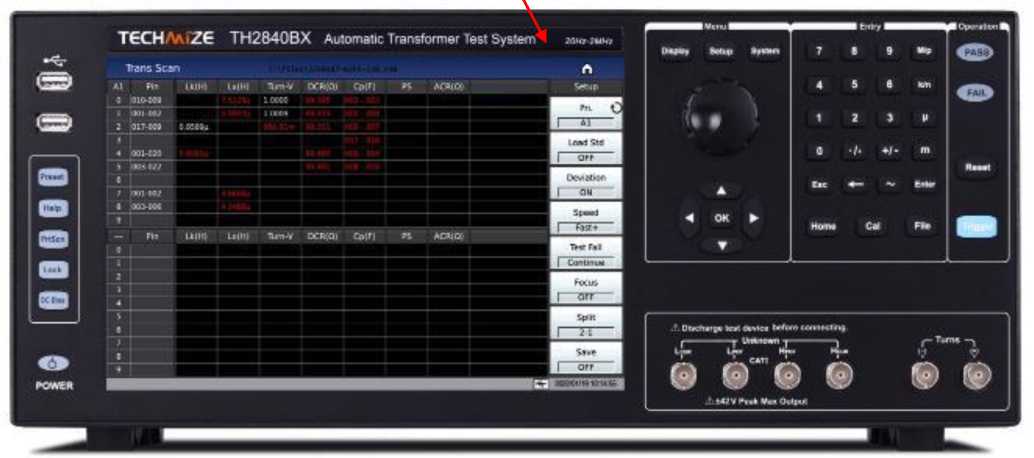Tap the M/p unit key
The width and height of the screenshot is (1034, 458).
point(924,51)
